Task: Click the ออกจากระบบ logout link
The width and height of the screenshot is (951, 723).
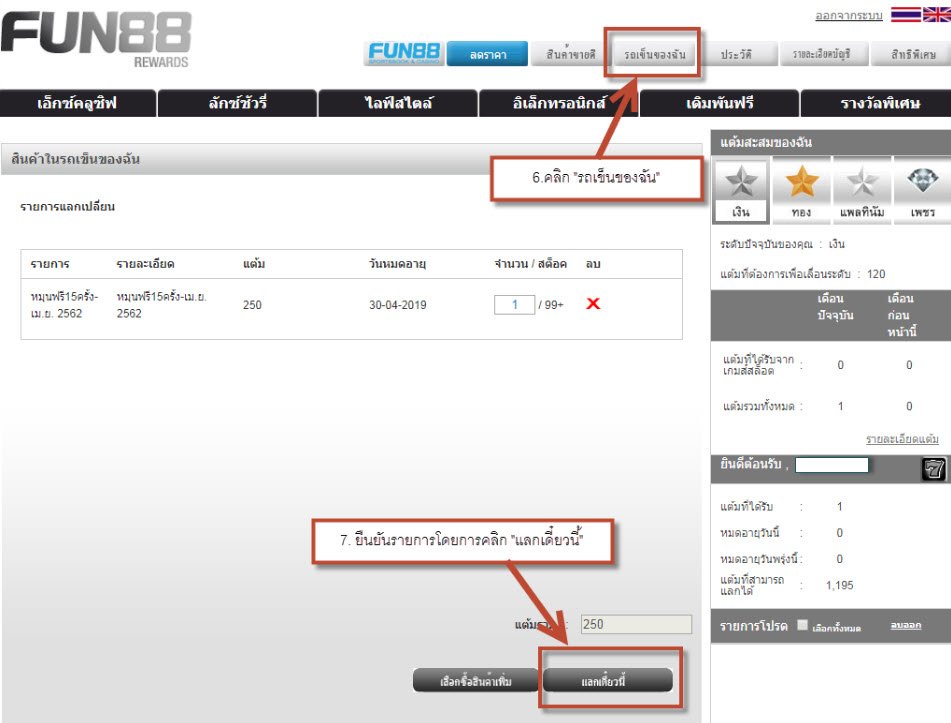Action: (849, 17)
